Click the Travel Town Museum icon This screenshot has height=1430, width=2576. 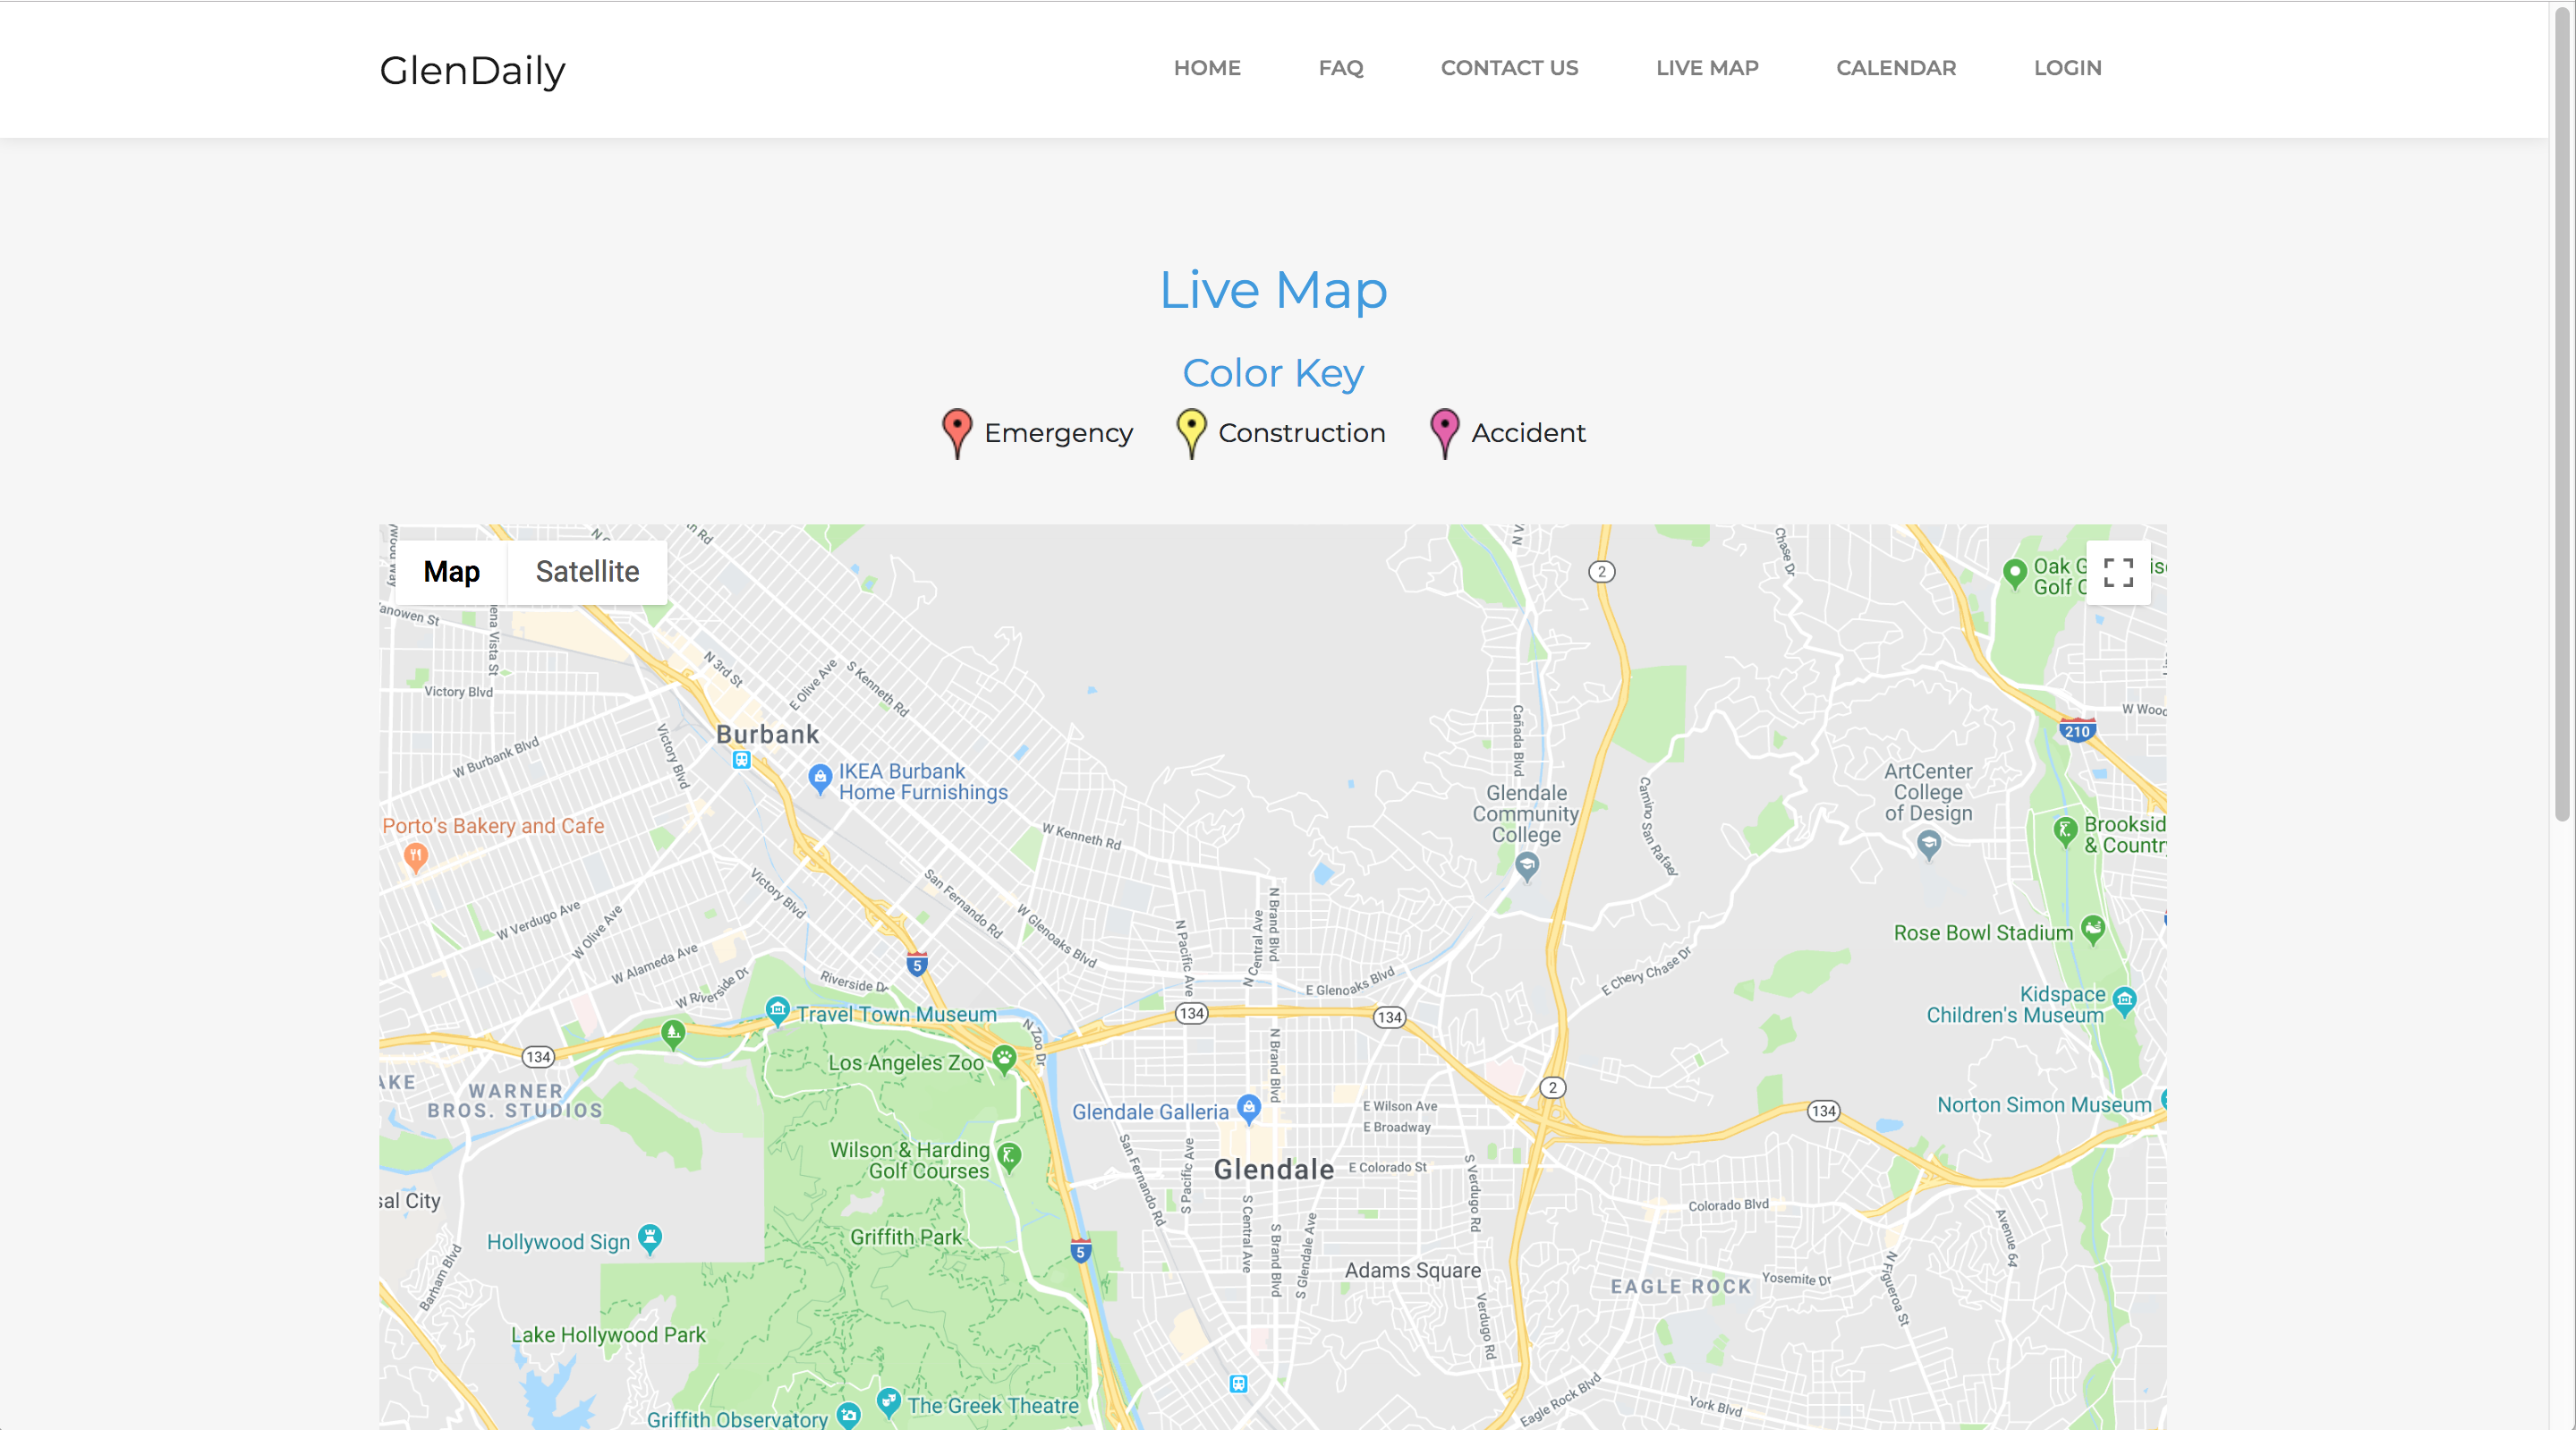point(778,1011)
